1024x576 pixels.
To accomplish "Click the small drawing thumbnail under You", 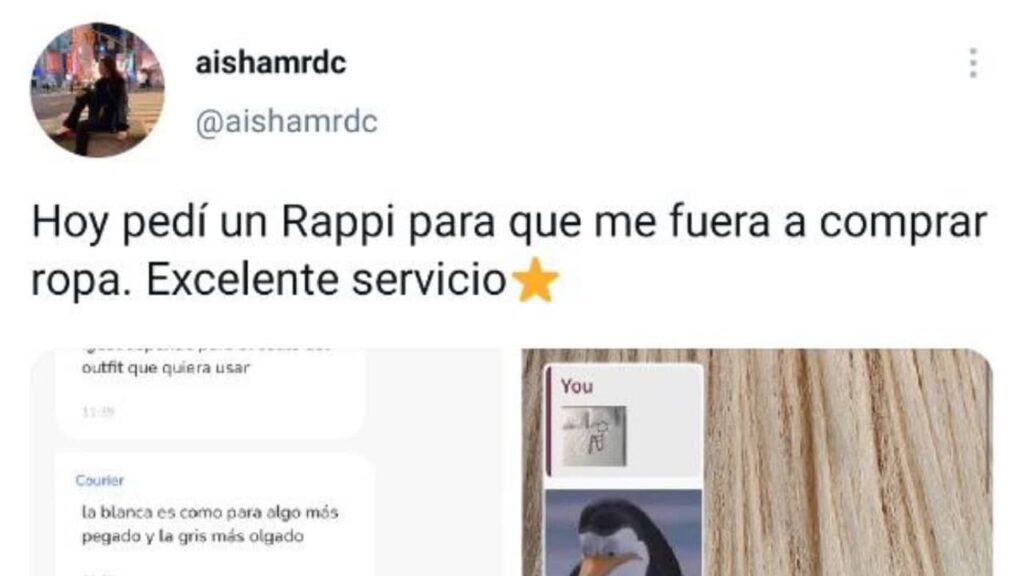I will [594, 436].
